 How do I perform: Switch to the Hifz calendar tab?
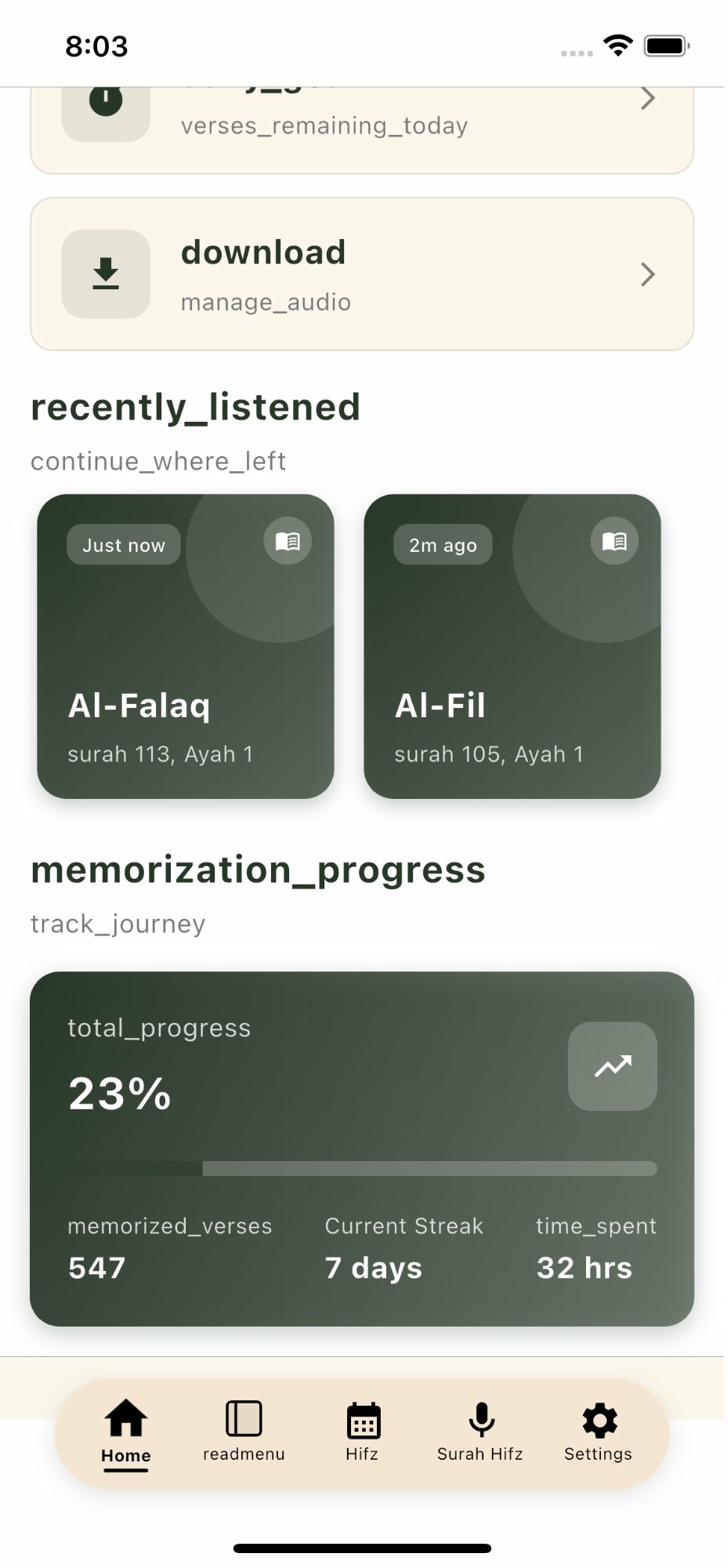tap(362, 1432)
